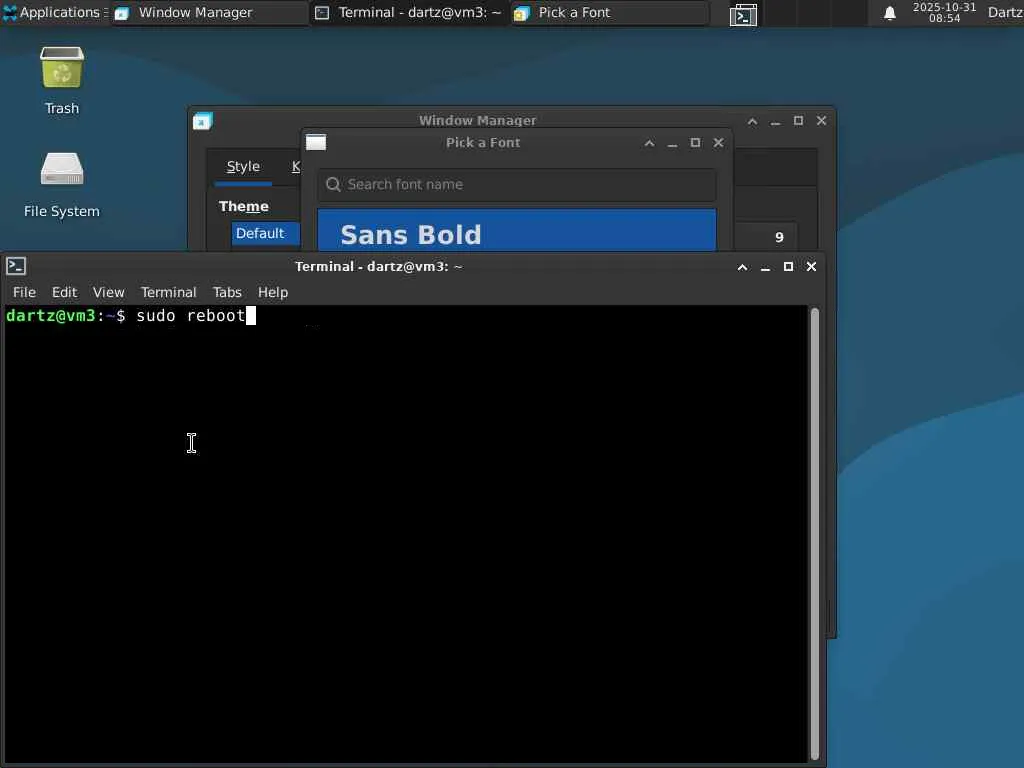Close the Terminal window
Image resolution: width=1024 pixels, height=768 pixels.
click(811, 266)
